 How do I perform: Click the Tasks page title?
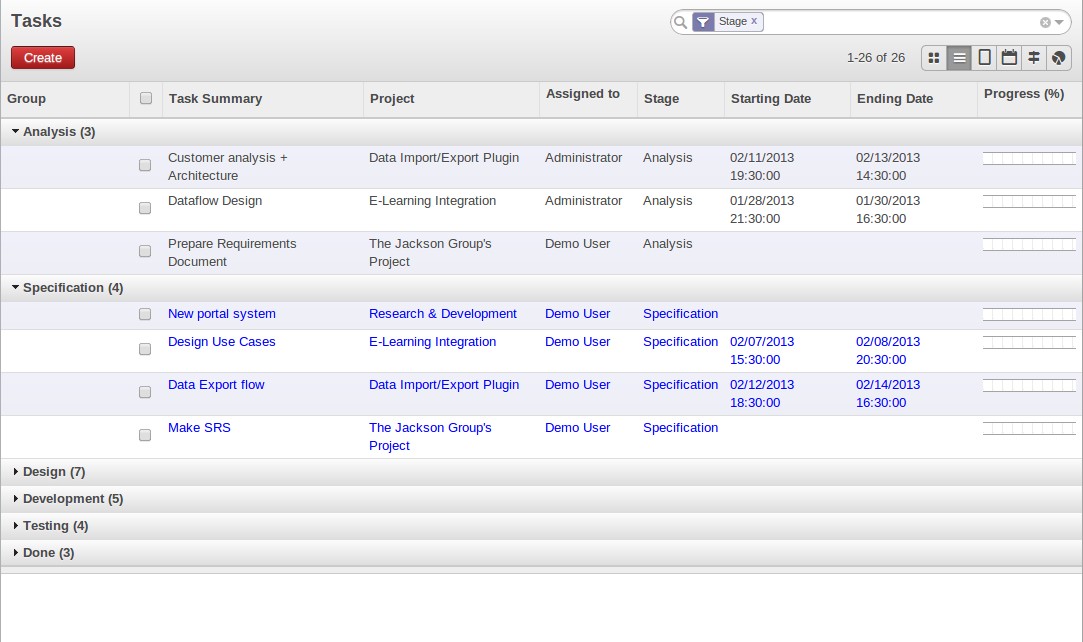point(37,21)
